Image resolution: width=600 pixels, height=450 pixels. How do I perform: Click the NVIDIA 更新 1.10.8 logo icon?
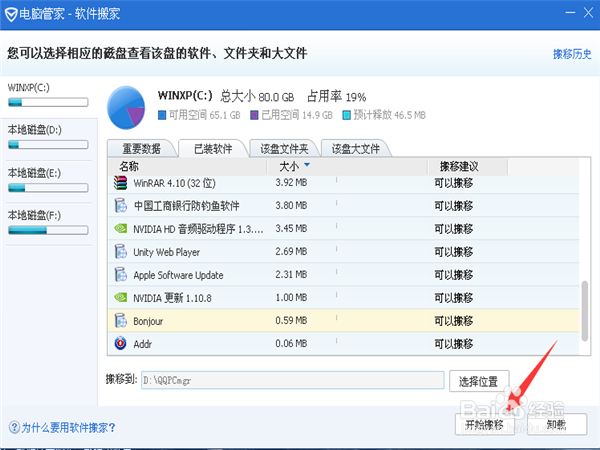coord(121,297)
